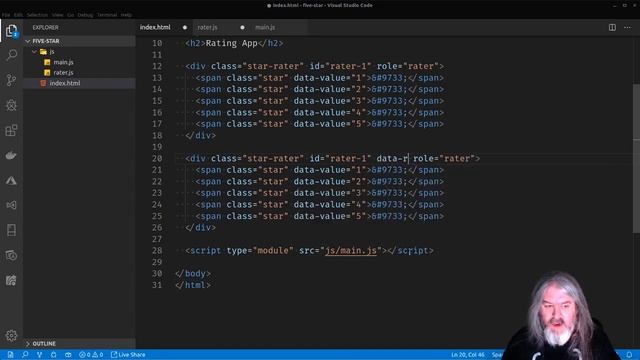The width and height of the screenshot is (640, 360).
Task: Click role="rater" on line 20
Action: click(444, 158)
